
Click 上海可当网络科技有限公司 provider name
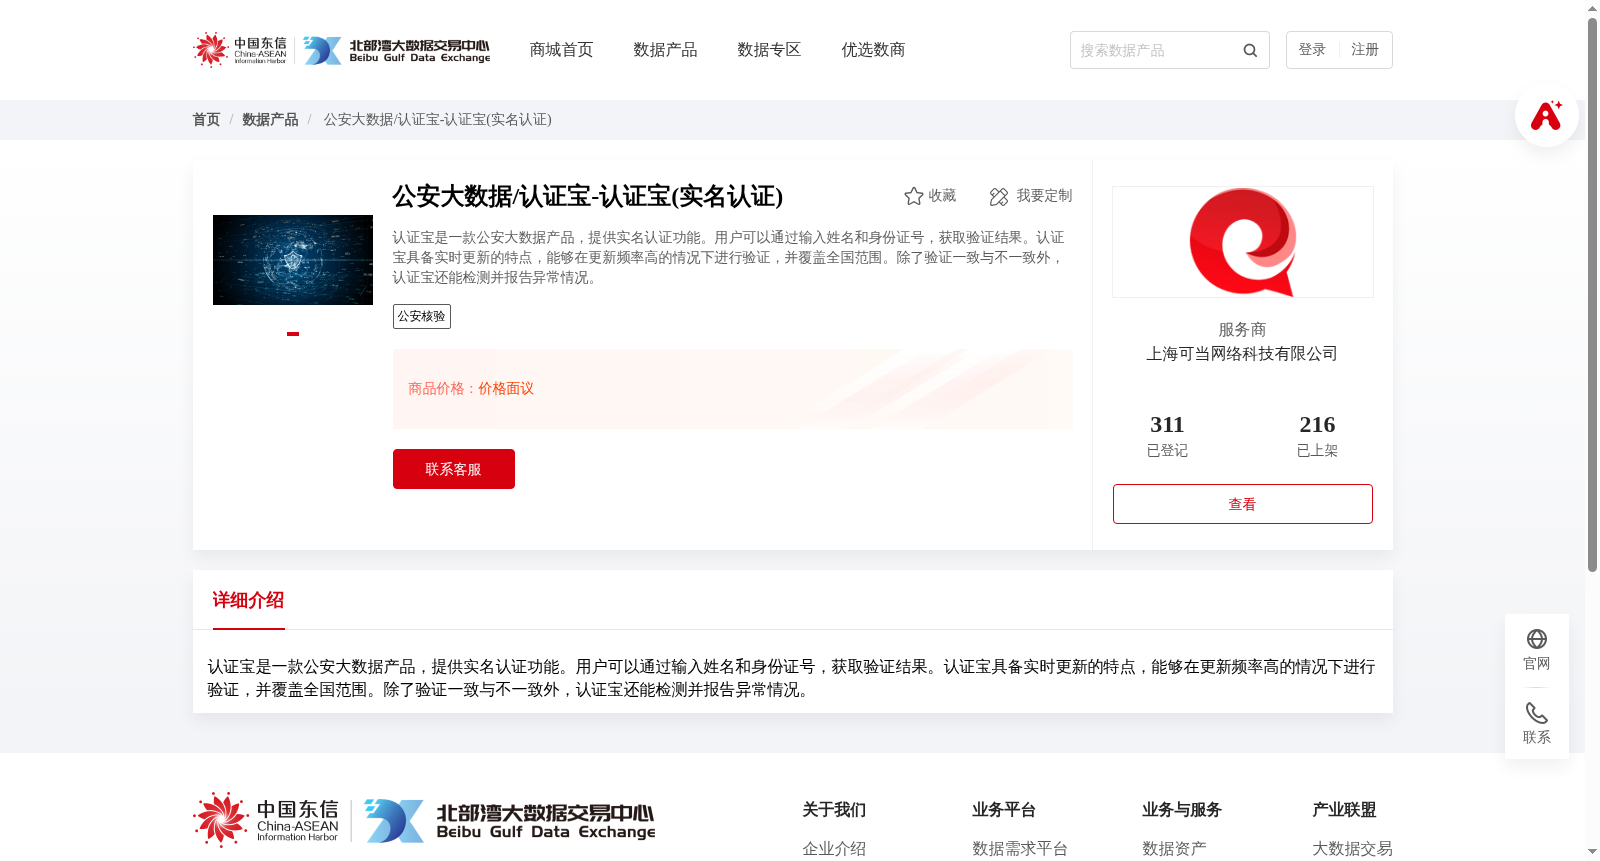(x=1242, y=354)
